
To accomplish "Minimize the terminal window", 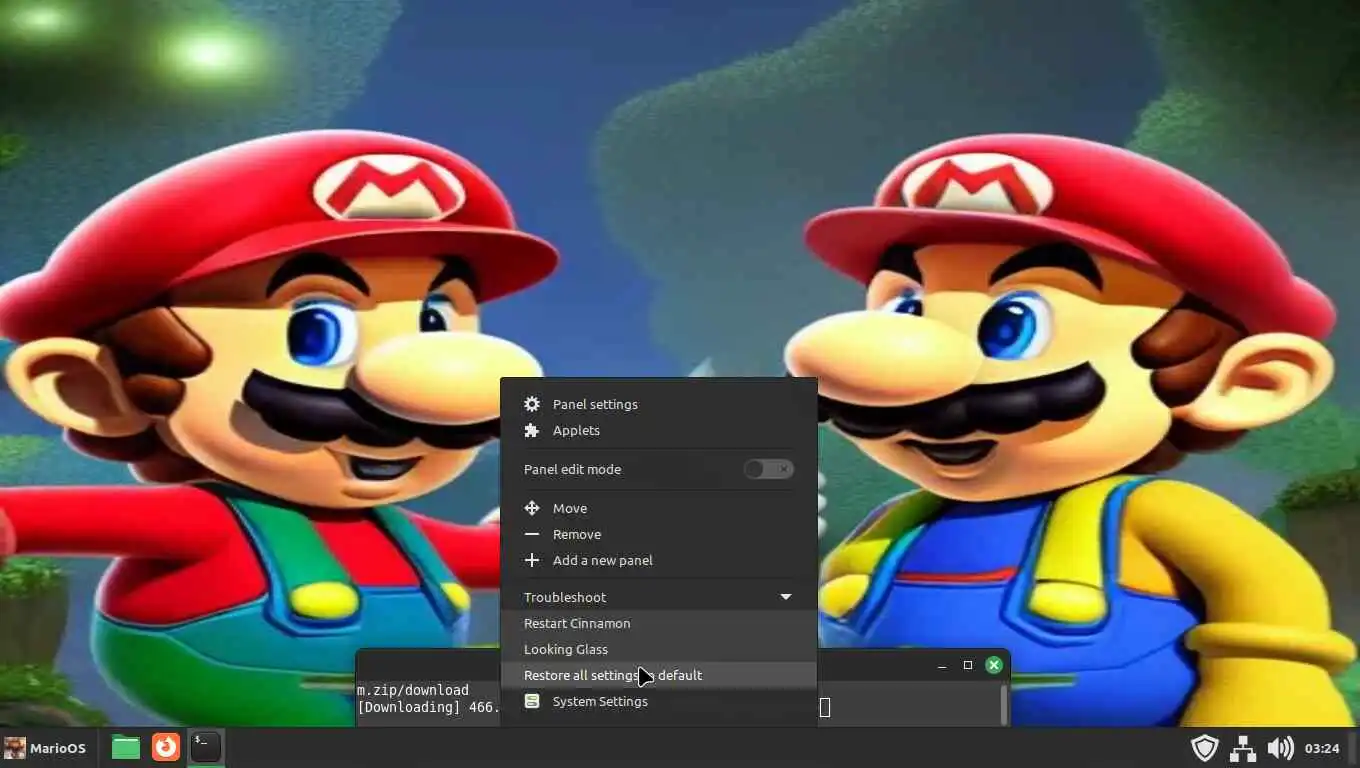I will [942, 665].
